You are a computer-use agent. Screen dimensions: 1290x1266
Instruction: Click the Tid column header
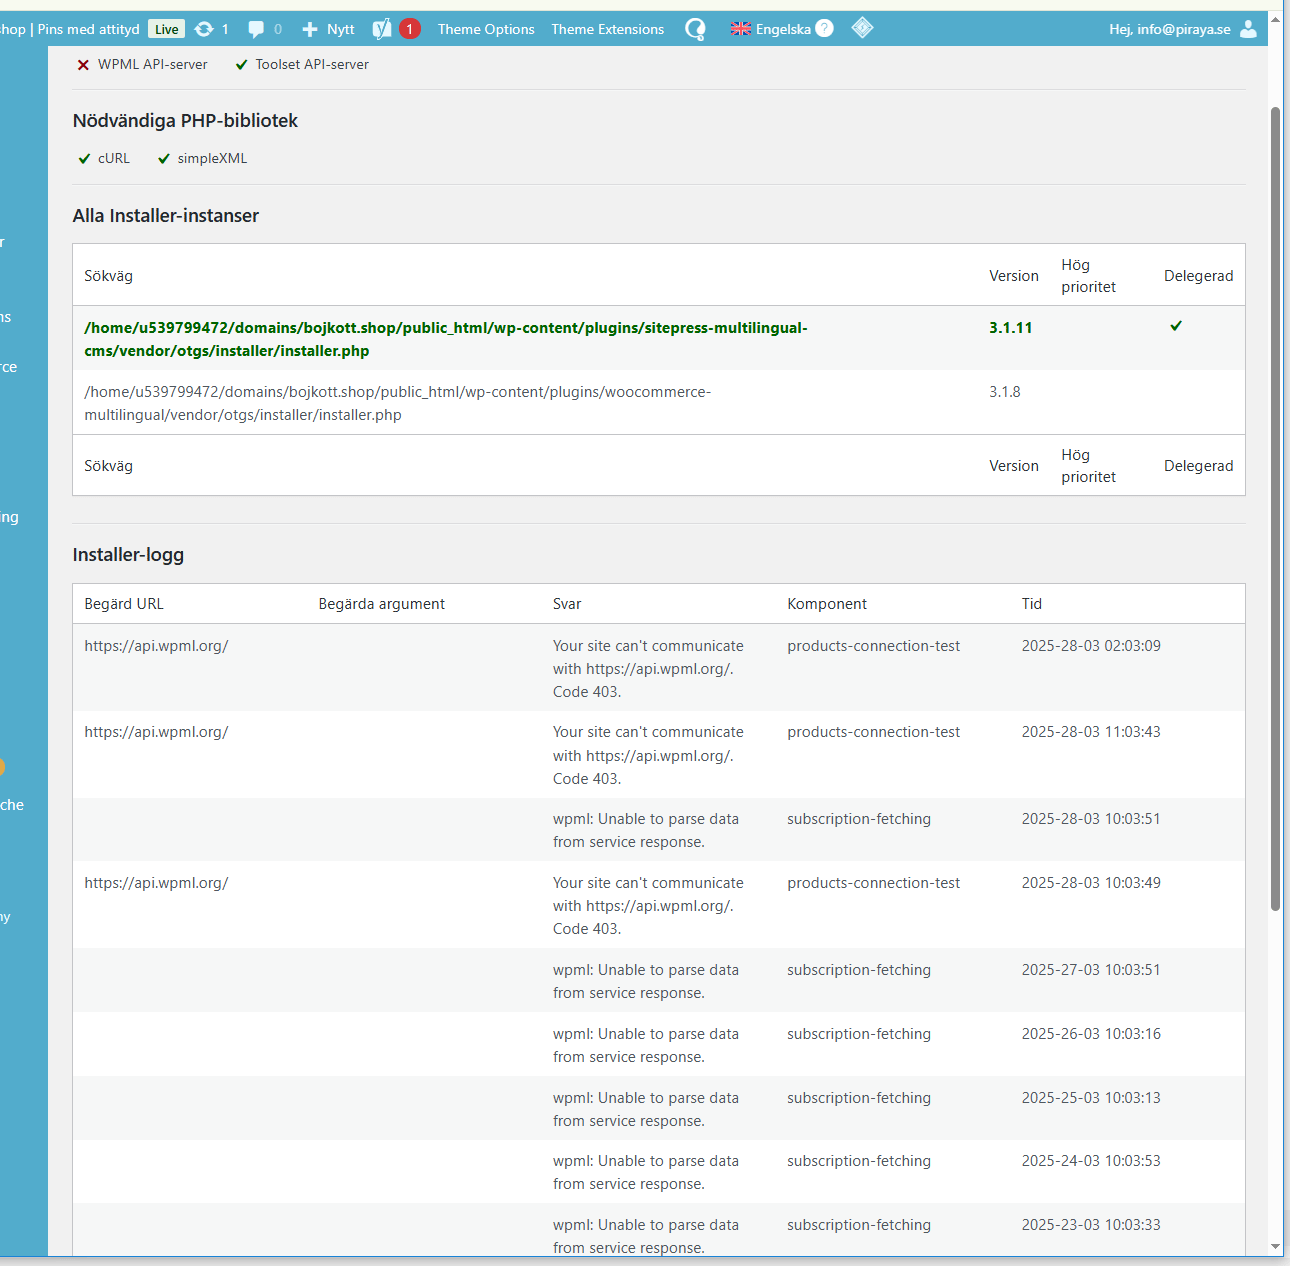point(1032,604)
